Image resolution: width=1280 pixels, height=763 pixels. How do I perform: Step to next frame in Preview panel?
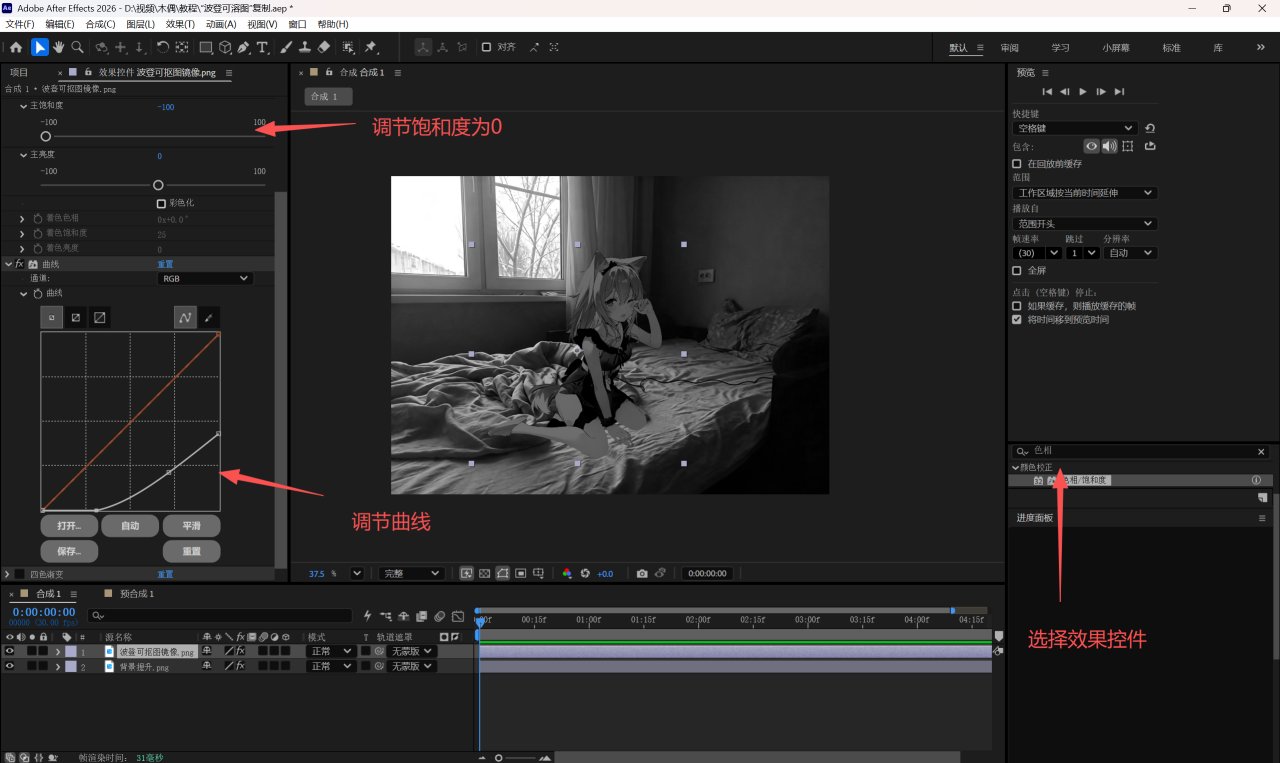click(x=1101, y=92)
